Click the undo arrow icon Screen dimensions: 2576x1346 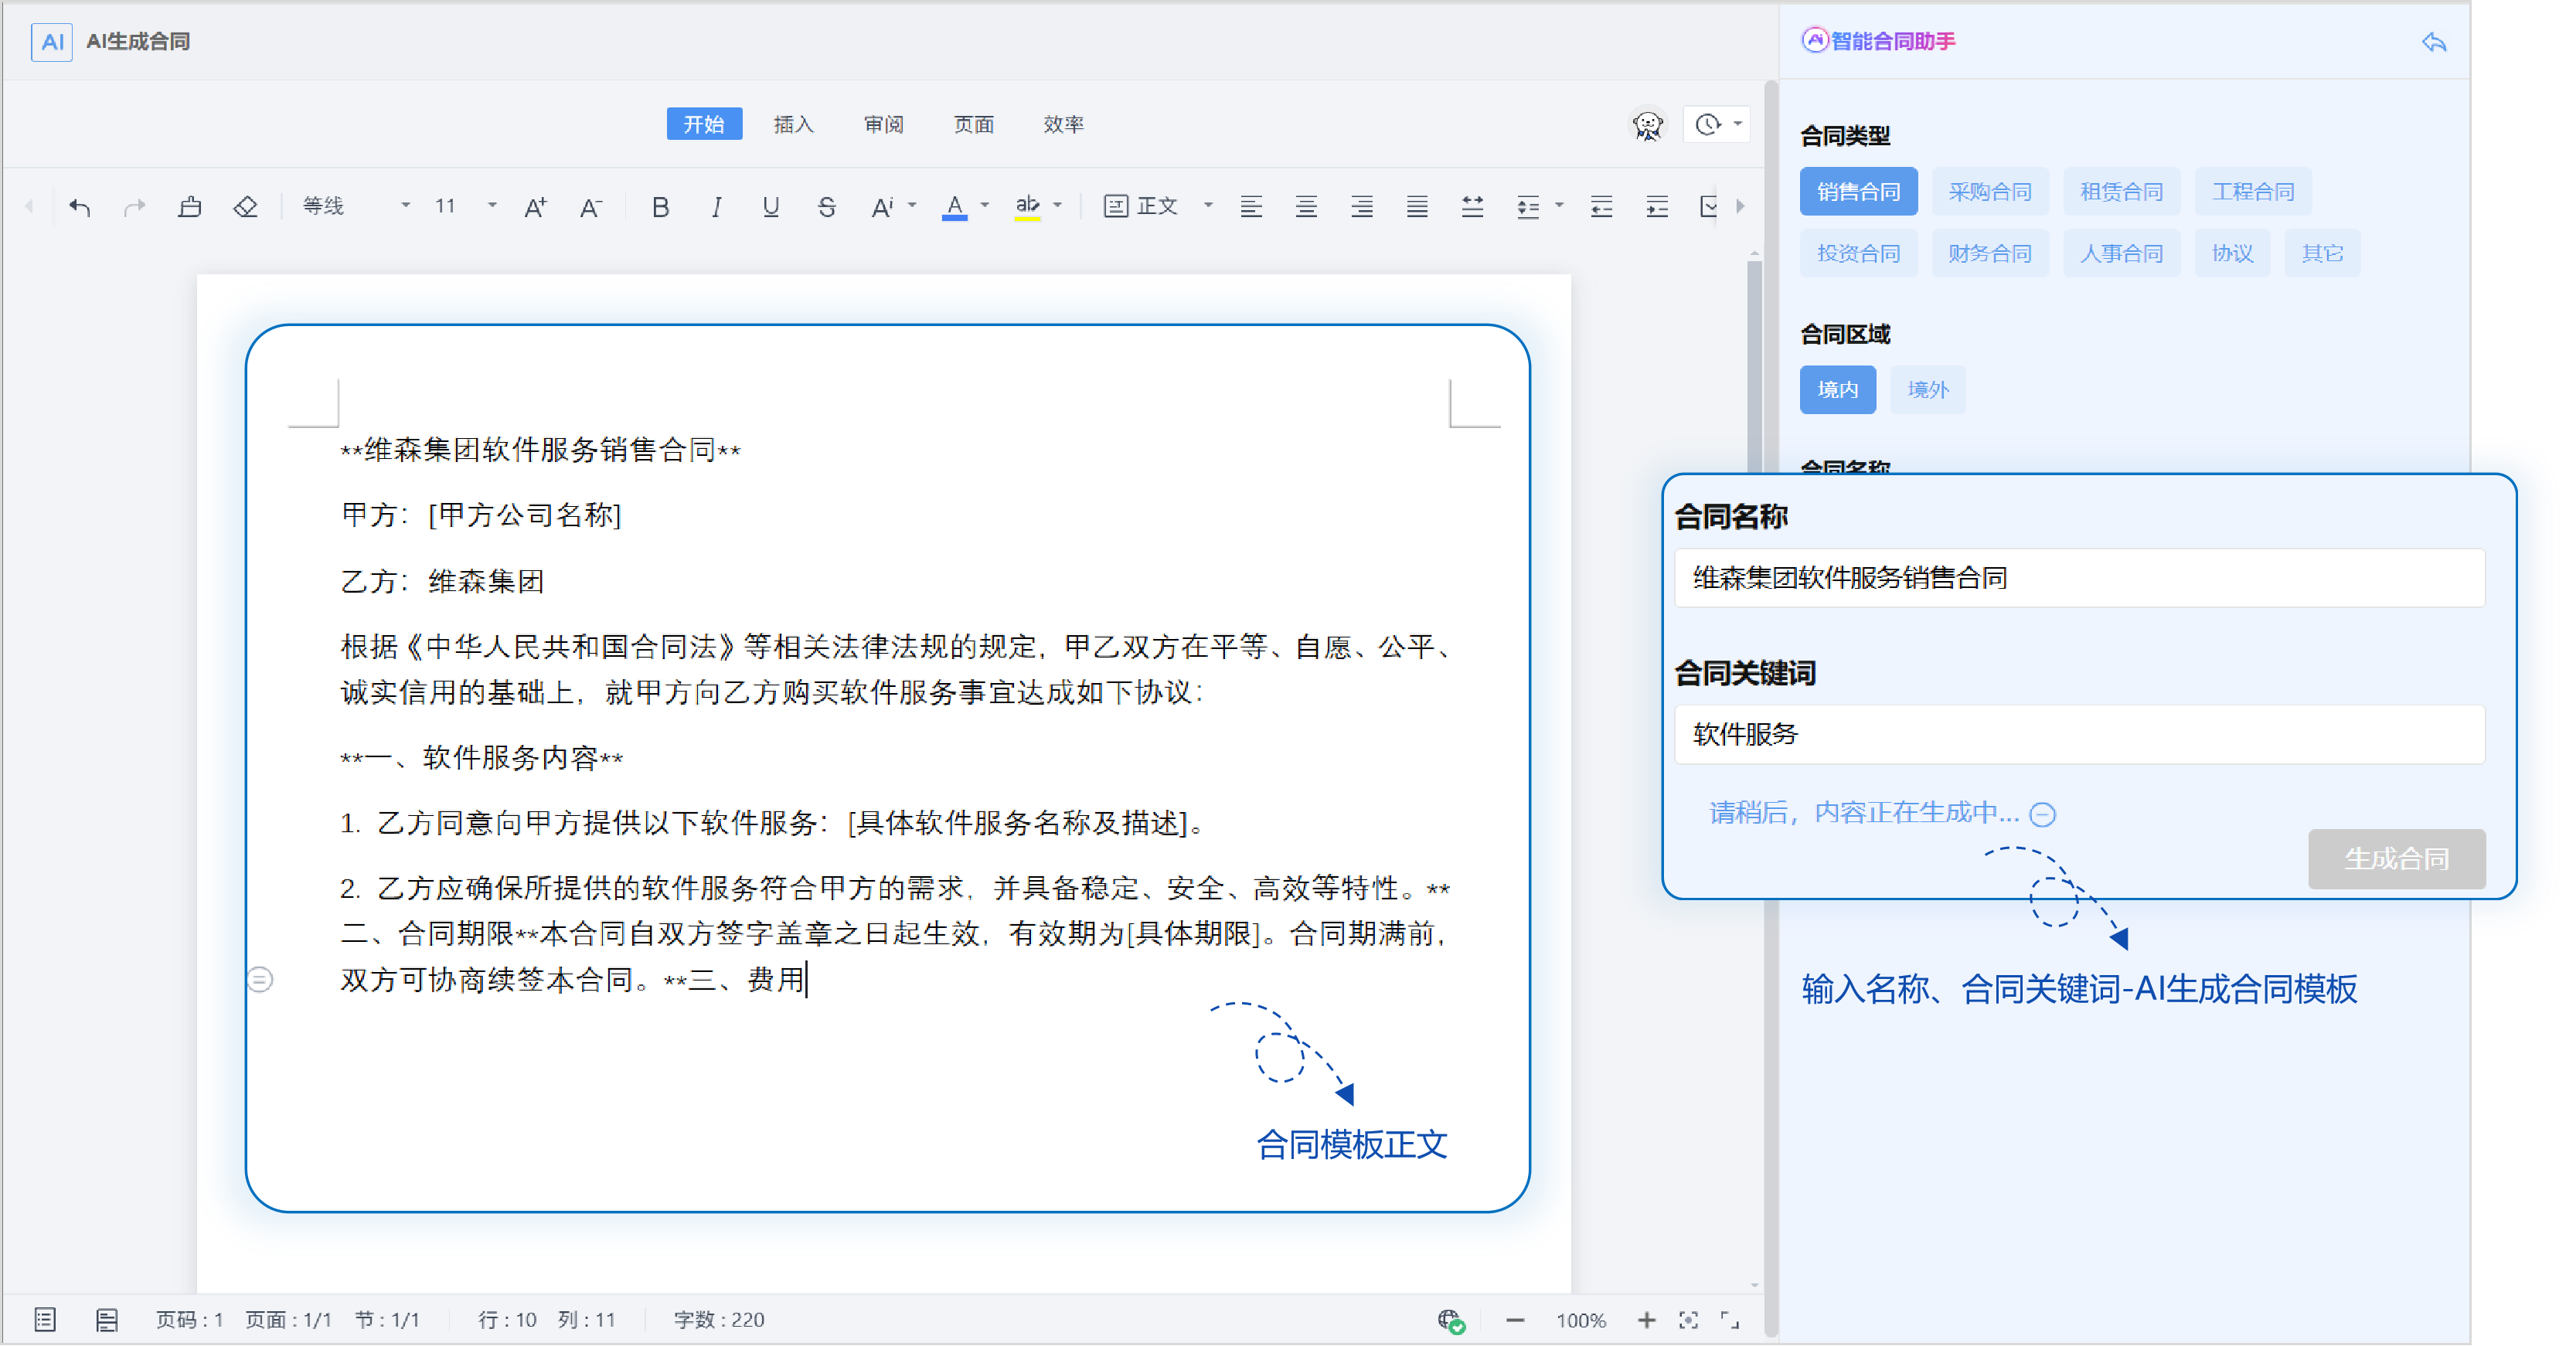(80, 207)
